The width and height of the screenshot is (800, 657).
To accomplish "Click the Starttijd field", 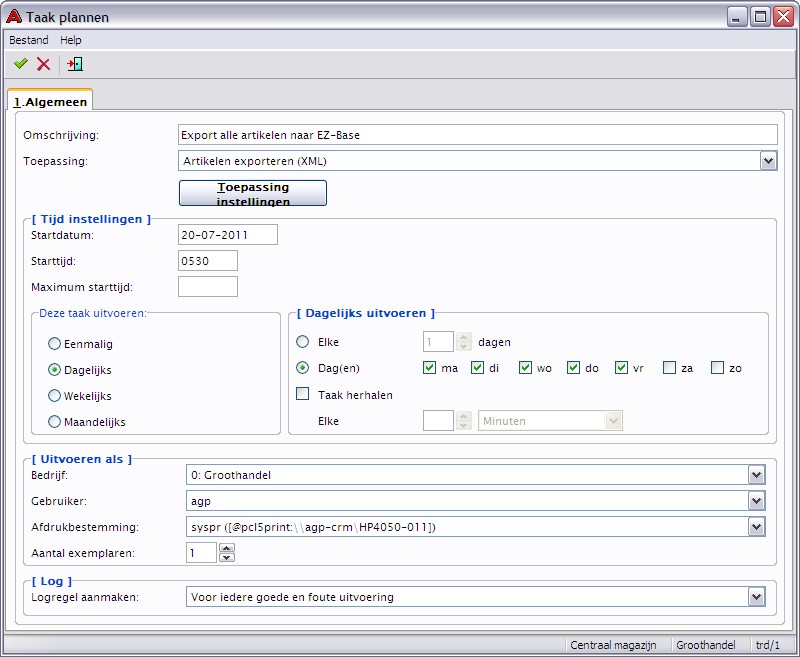I will tap(208, 261).
